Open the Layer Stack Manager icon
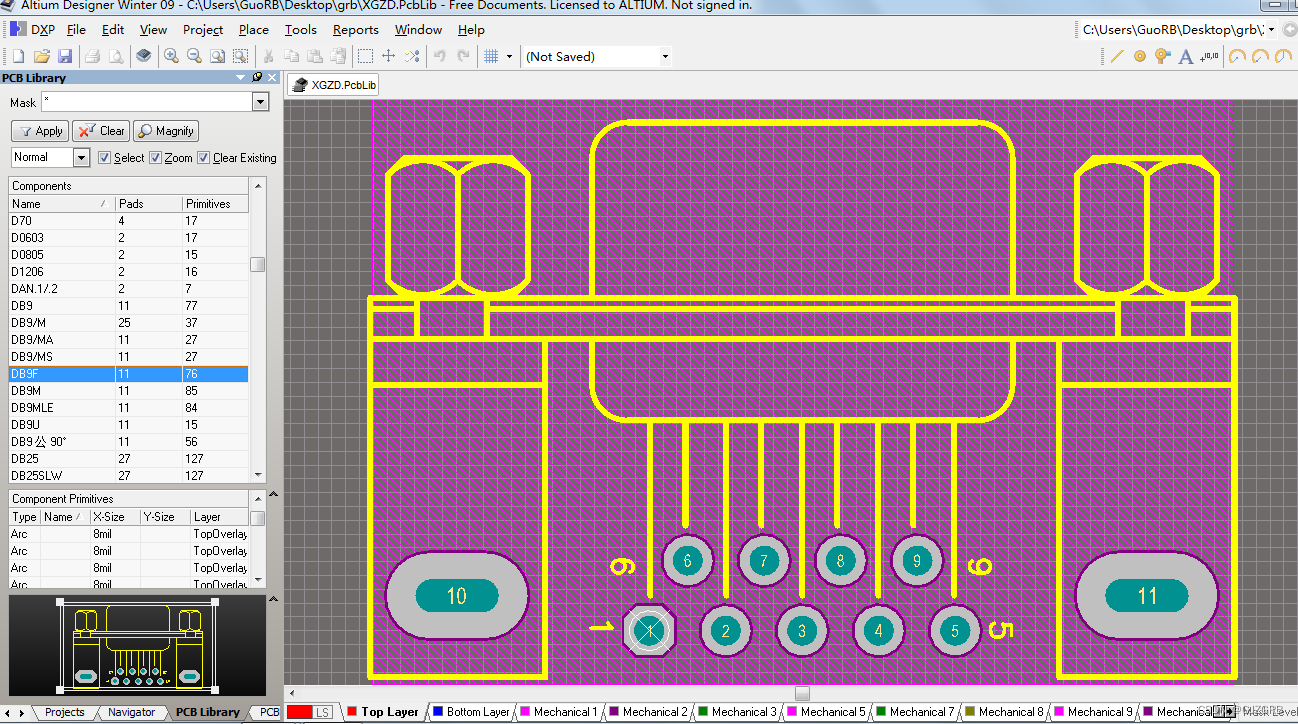The height and width of the screenshot is (724, 1298). [x=144, y=55]
